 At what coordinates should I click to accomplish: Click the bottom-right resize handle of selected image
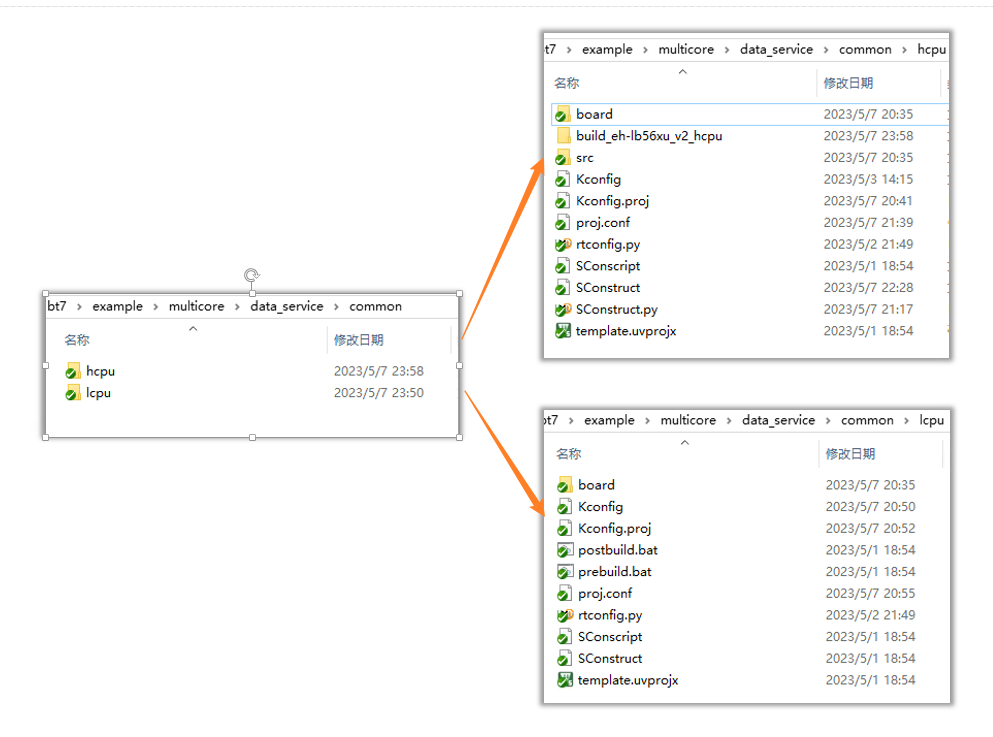pos(460,437)
